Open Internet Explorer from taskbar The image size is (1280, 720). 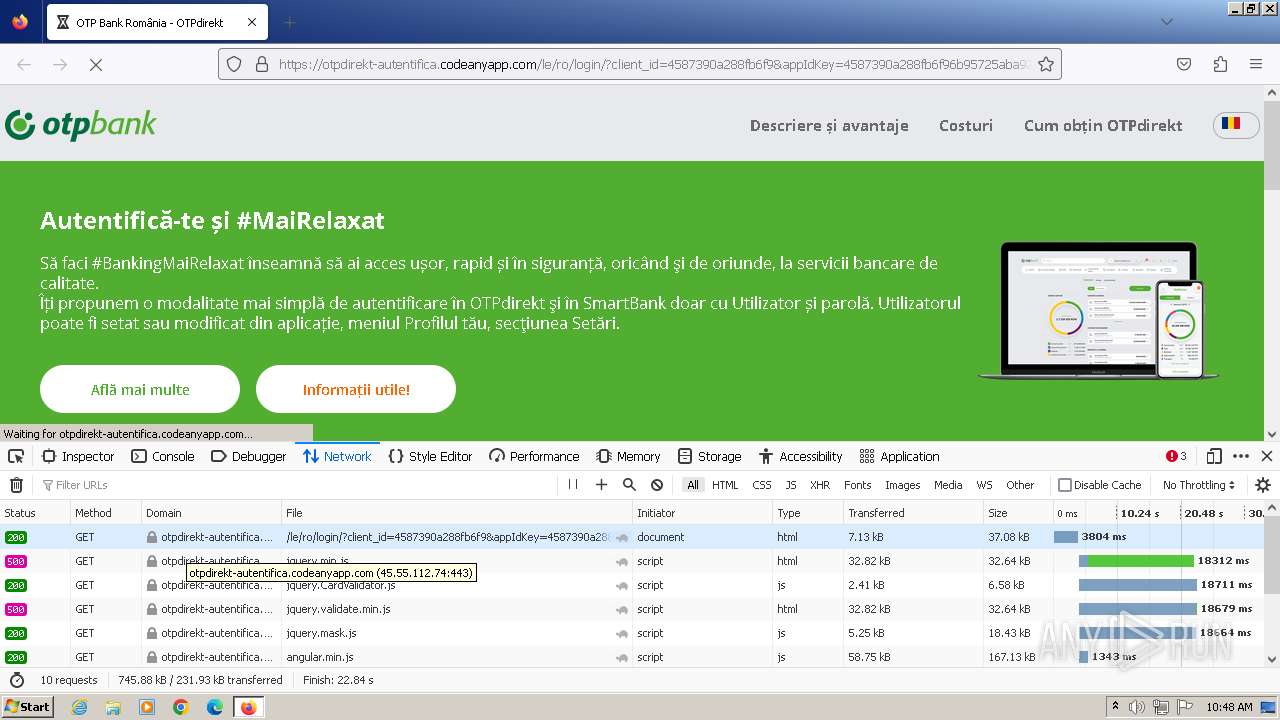(x=79, y=707)
